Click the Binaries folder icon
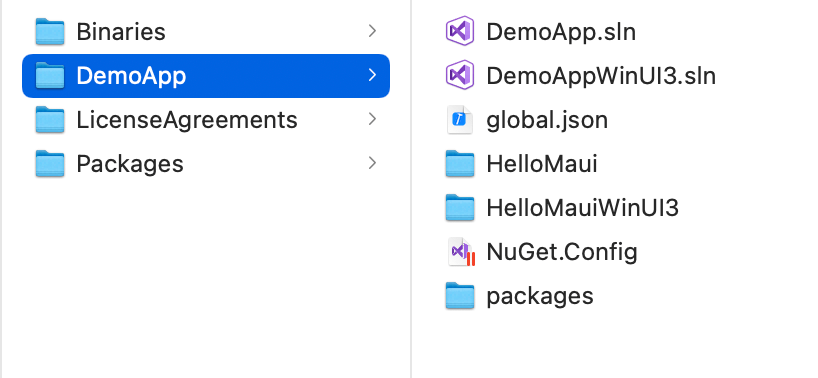 pyautogui.click(x=50, y=31)
